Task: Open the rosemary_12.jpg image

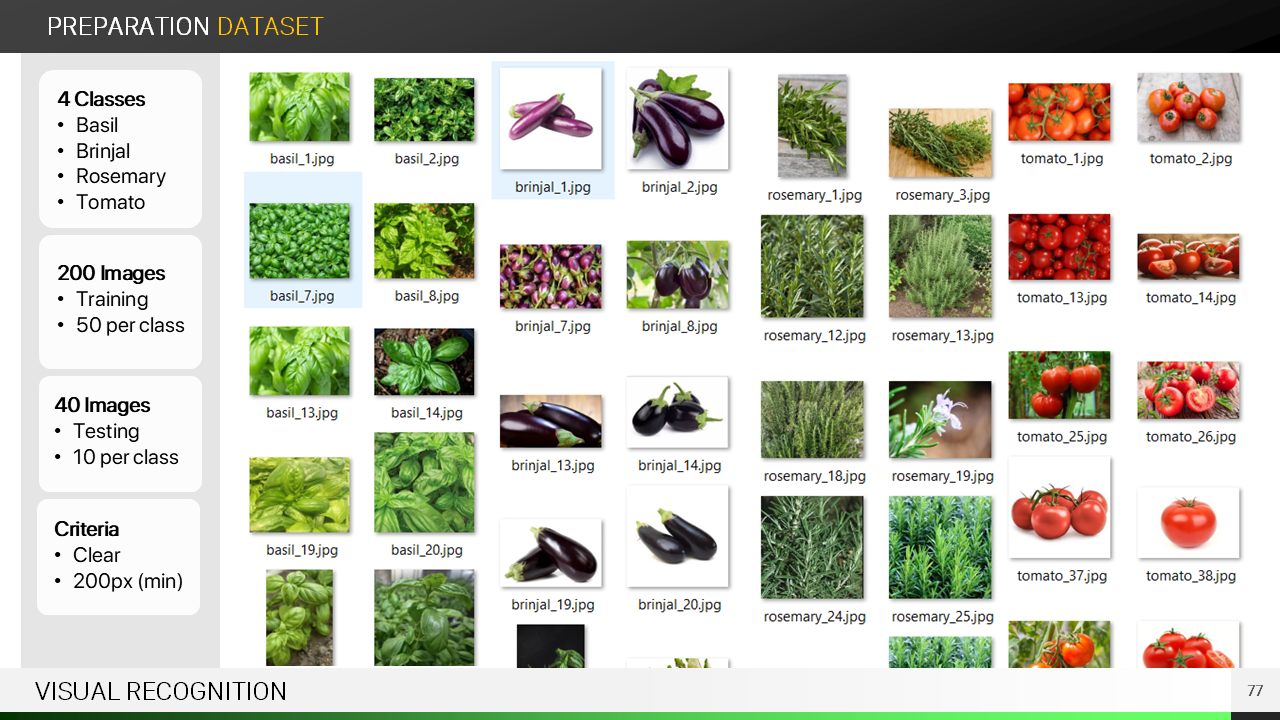Action: [812, 267]
